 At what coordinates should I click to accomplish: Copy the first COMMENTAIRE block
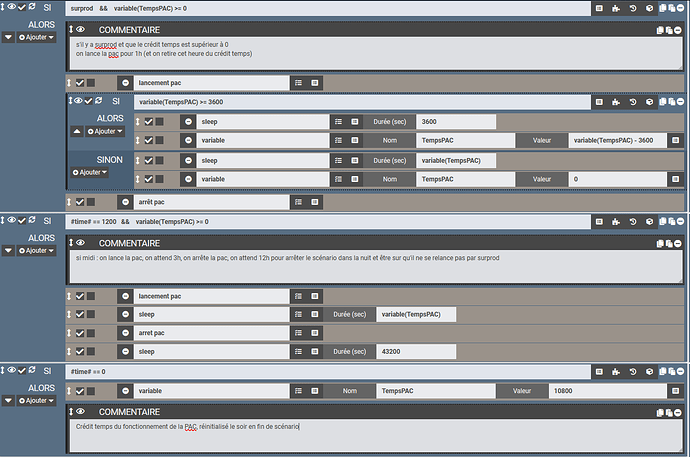coord(659,30)
